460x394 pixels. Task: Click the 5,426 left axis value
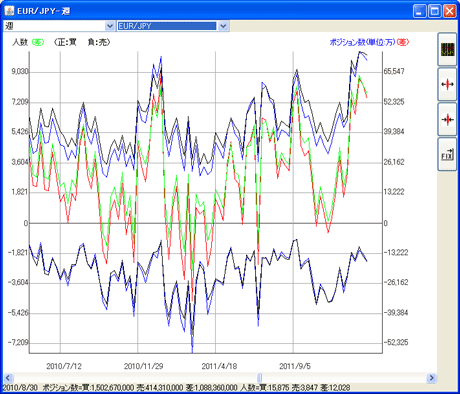click(x=20, y=131)
